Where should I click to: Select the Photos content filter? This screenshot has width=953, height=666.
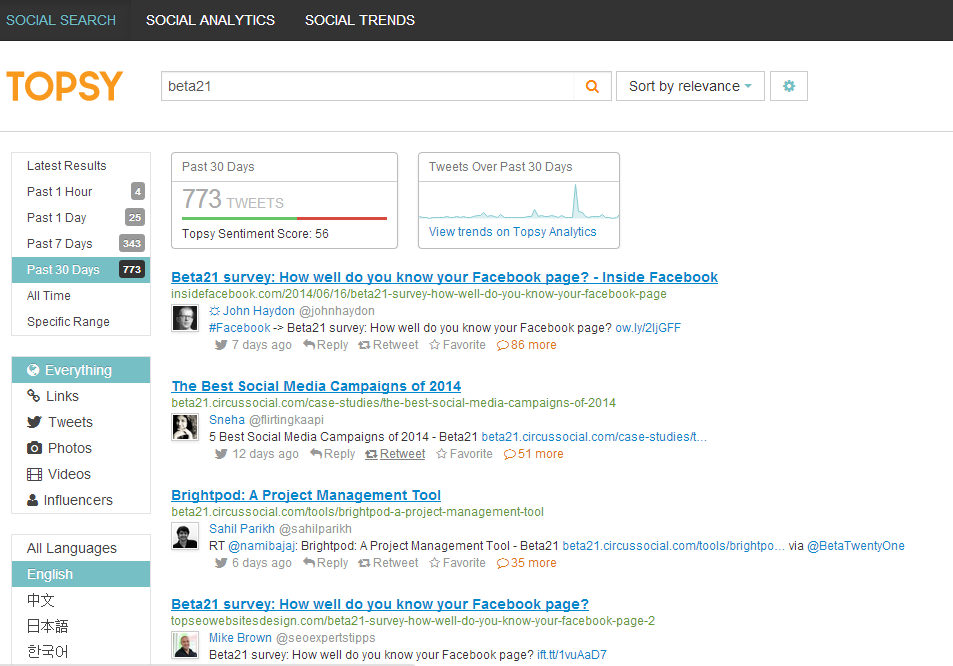(69, 448)
